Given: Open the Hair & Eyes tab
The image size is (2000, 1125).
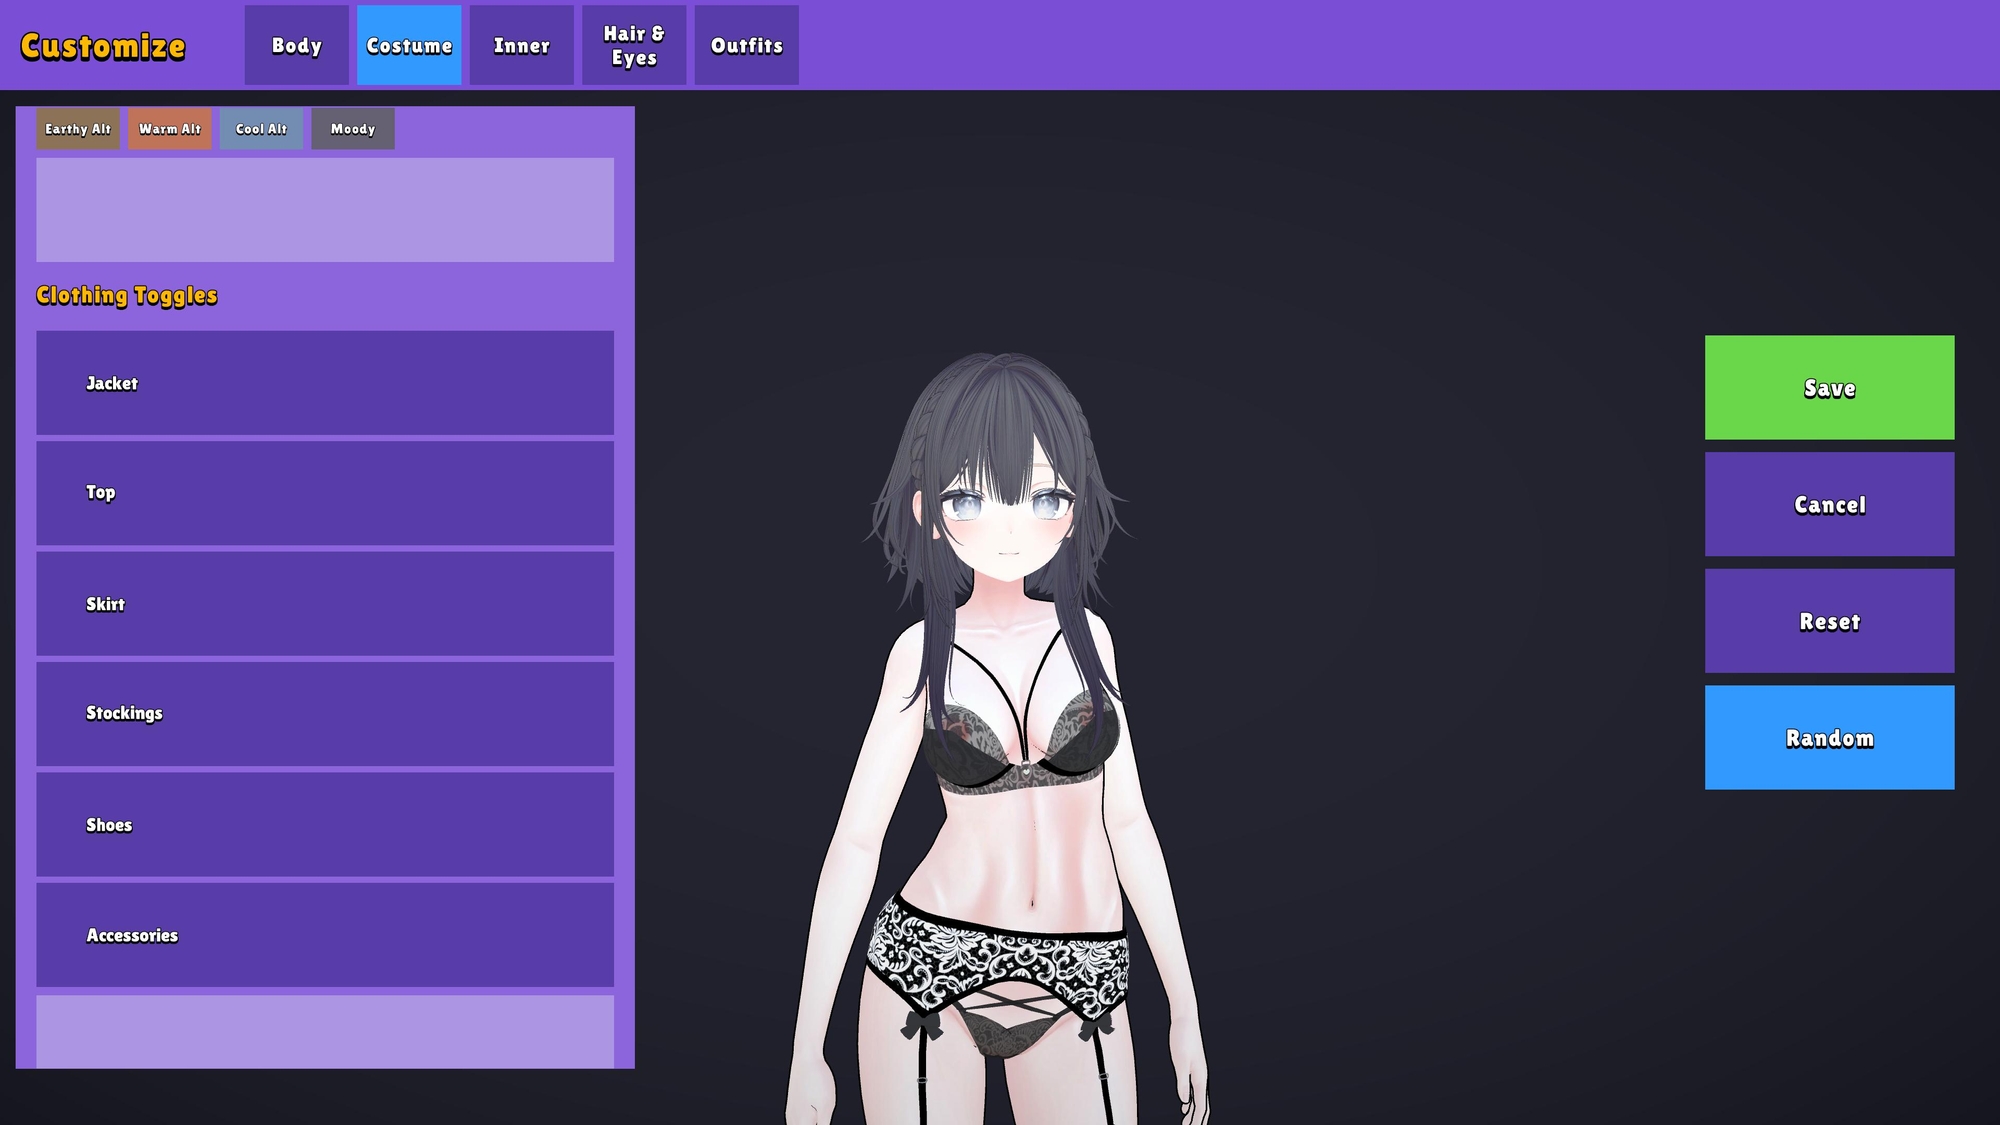Looking at the screenshot, I should [x=633, y=45].
